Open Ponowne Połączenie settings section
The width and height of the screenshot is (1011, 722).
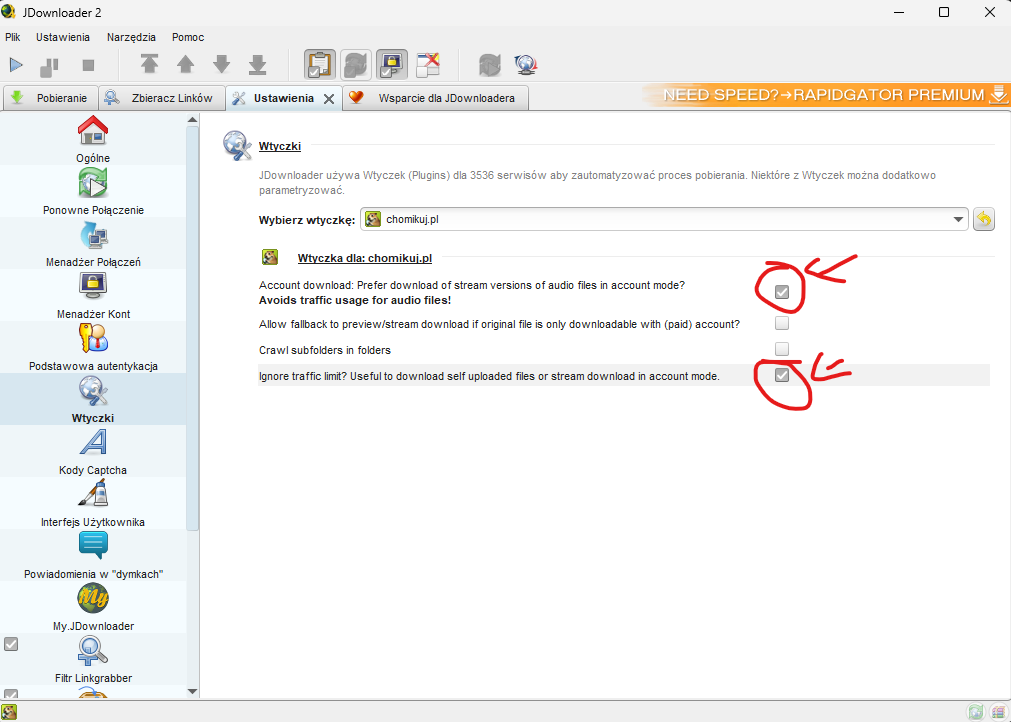click(x=93, y=191)
